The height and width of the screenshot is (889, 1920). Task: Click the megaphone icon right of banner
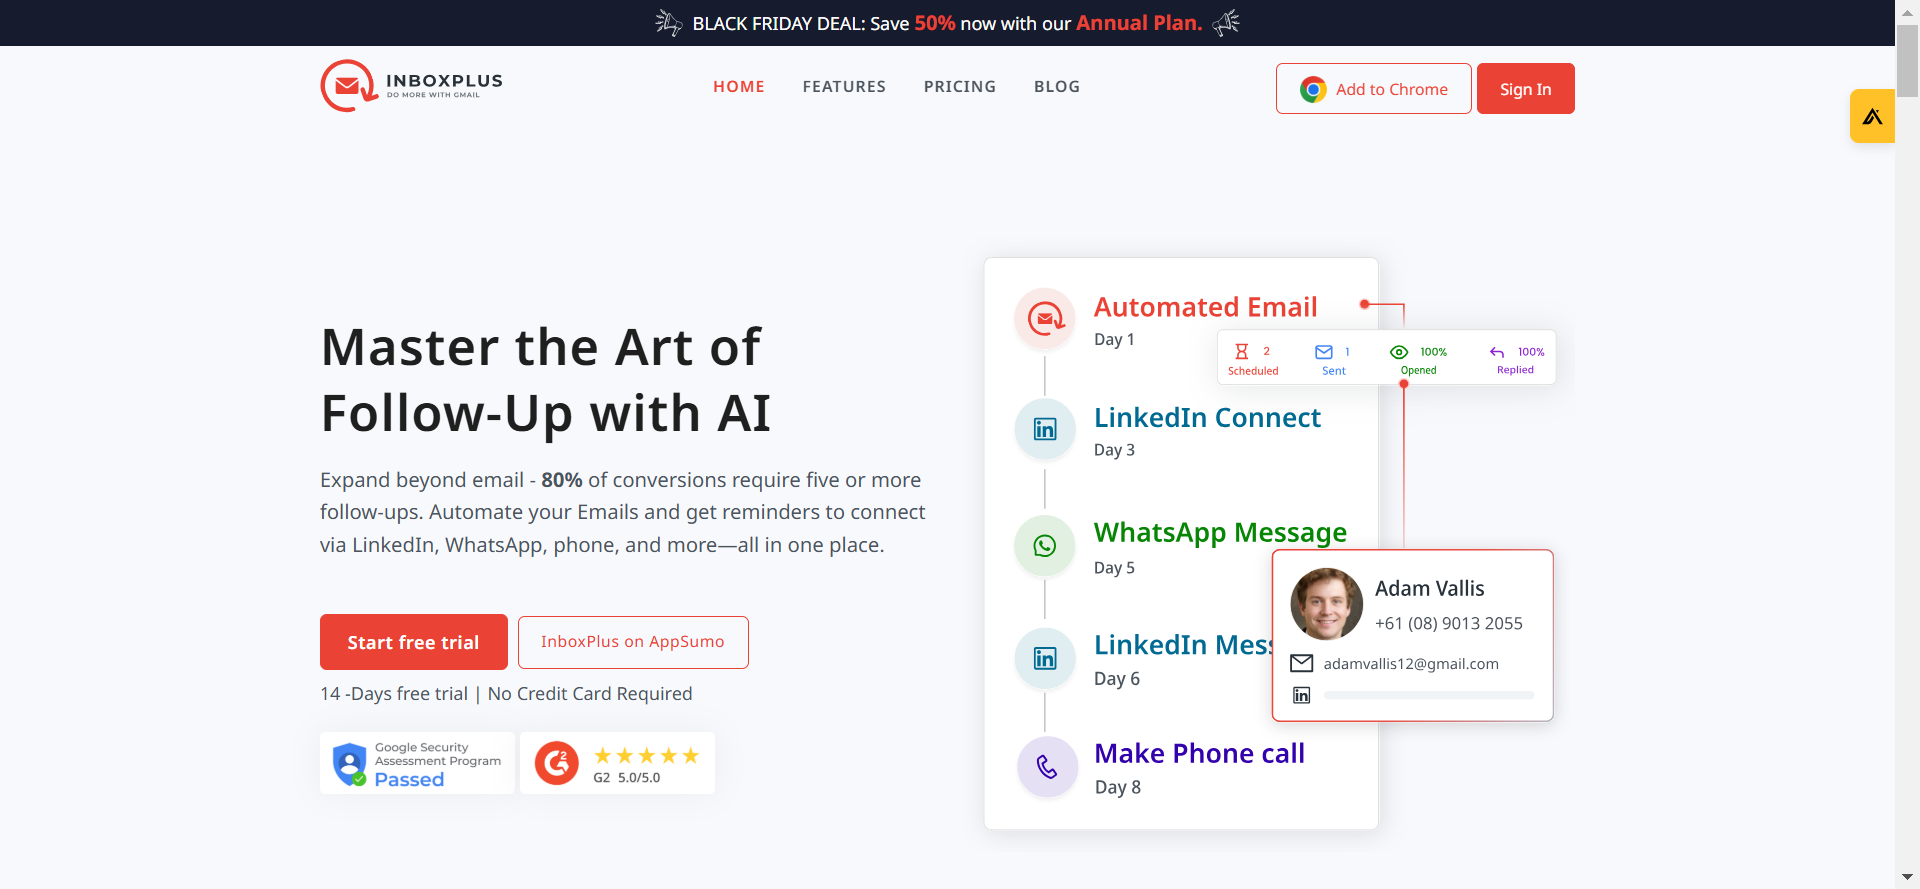pos(1226,22)
